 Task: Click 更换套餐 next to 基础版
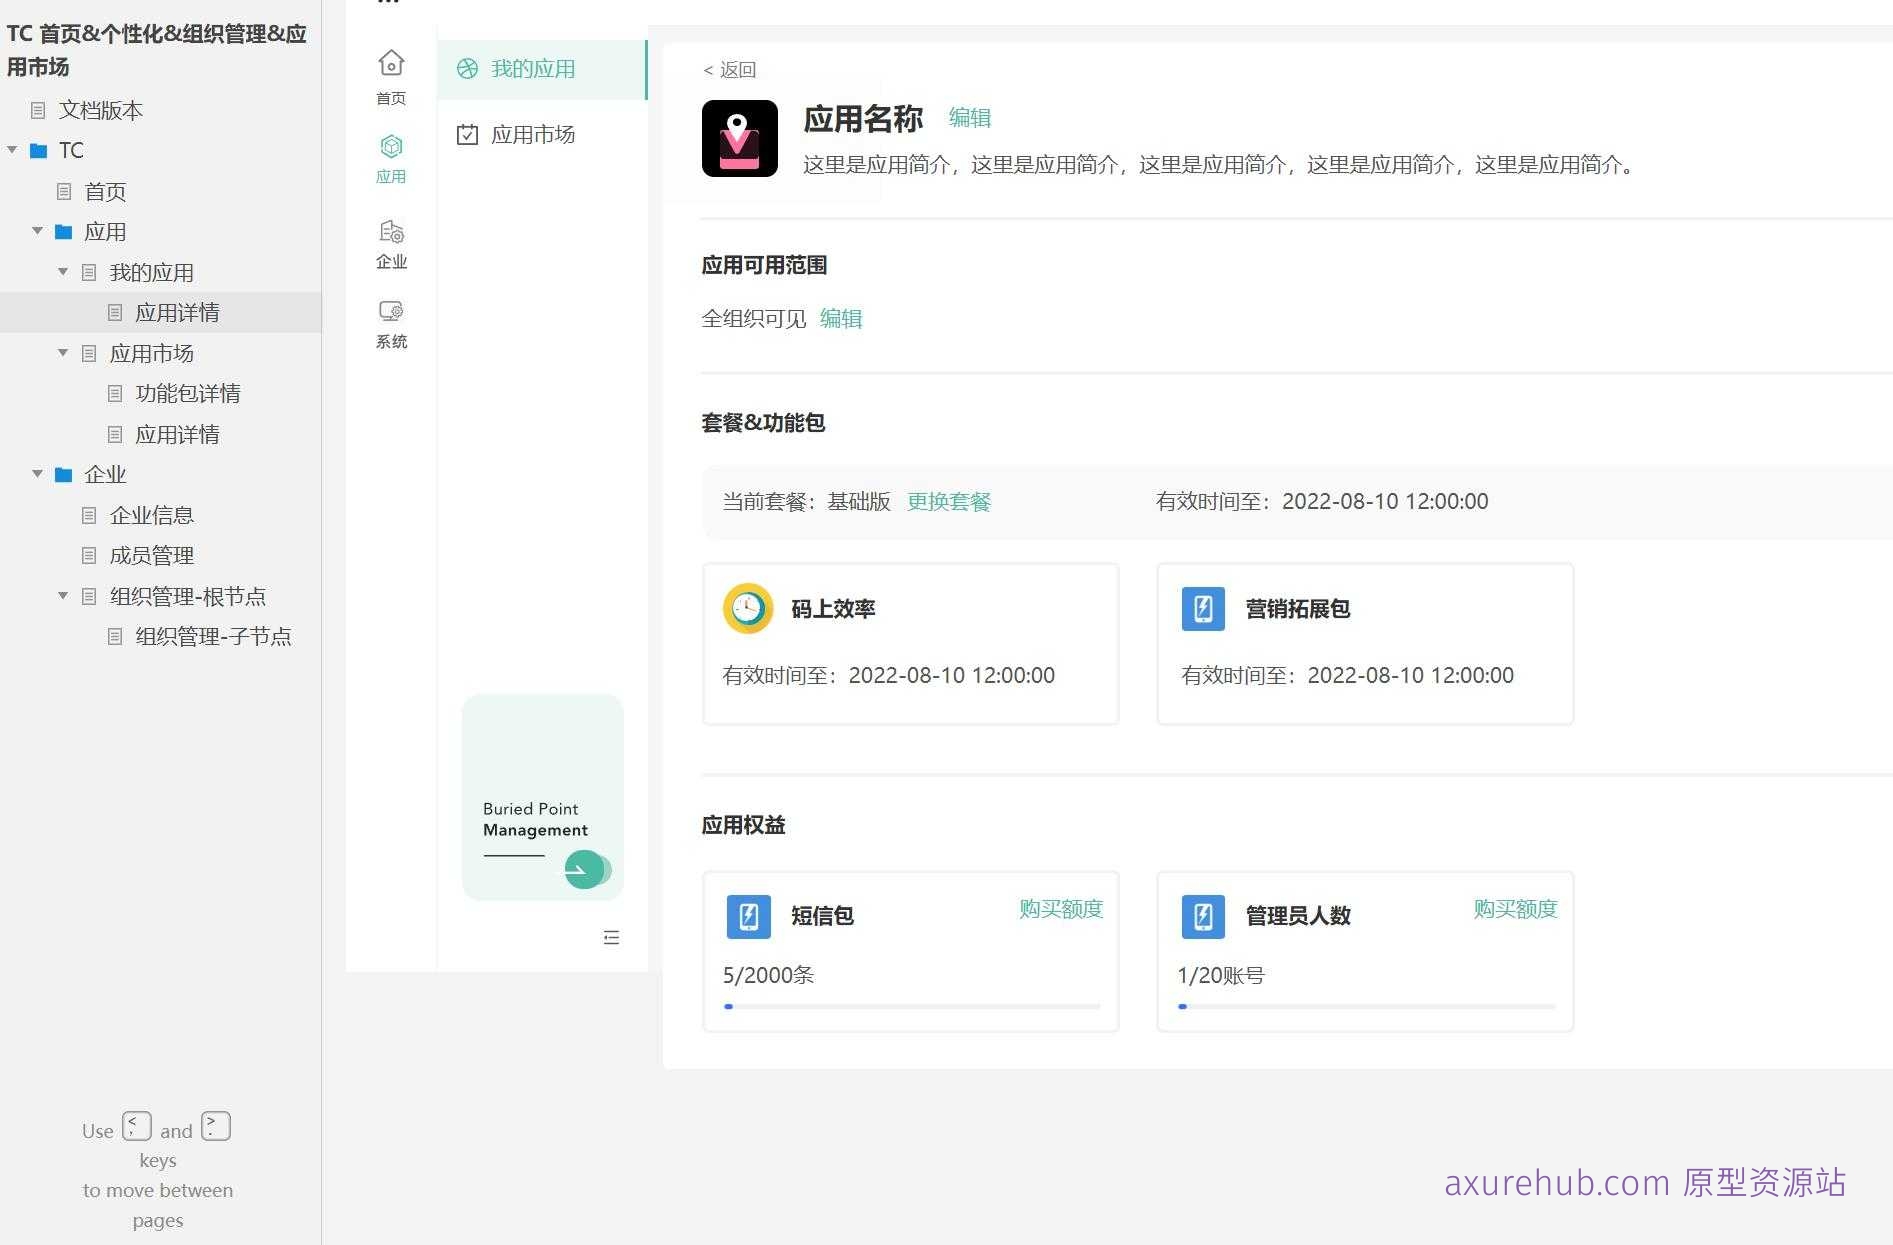(x=948, y=501)
